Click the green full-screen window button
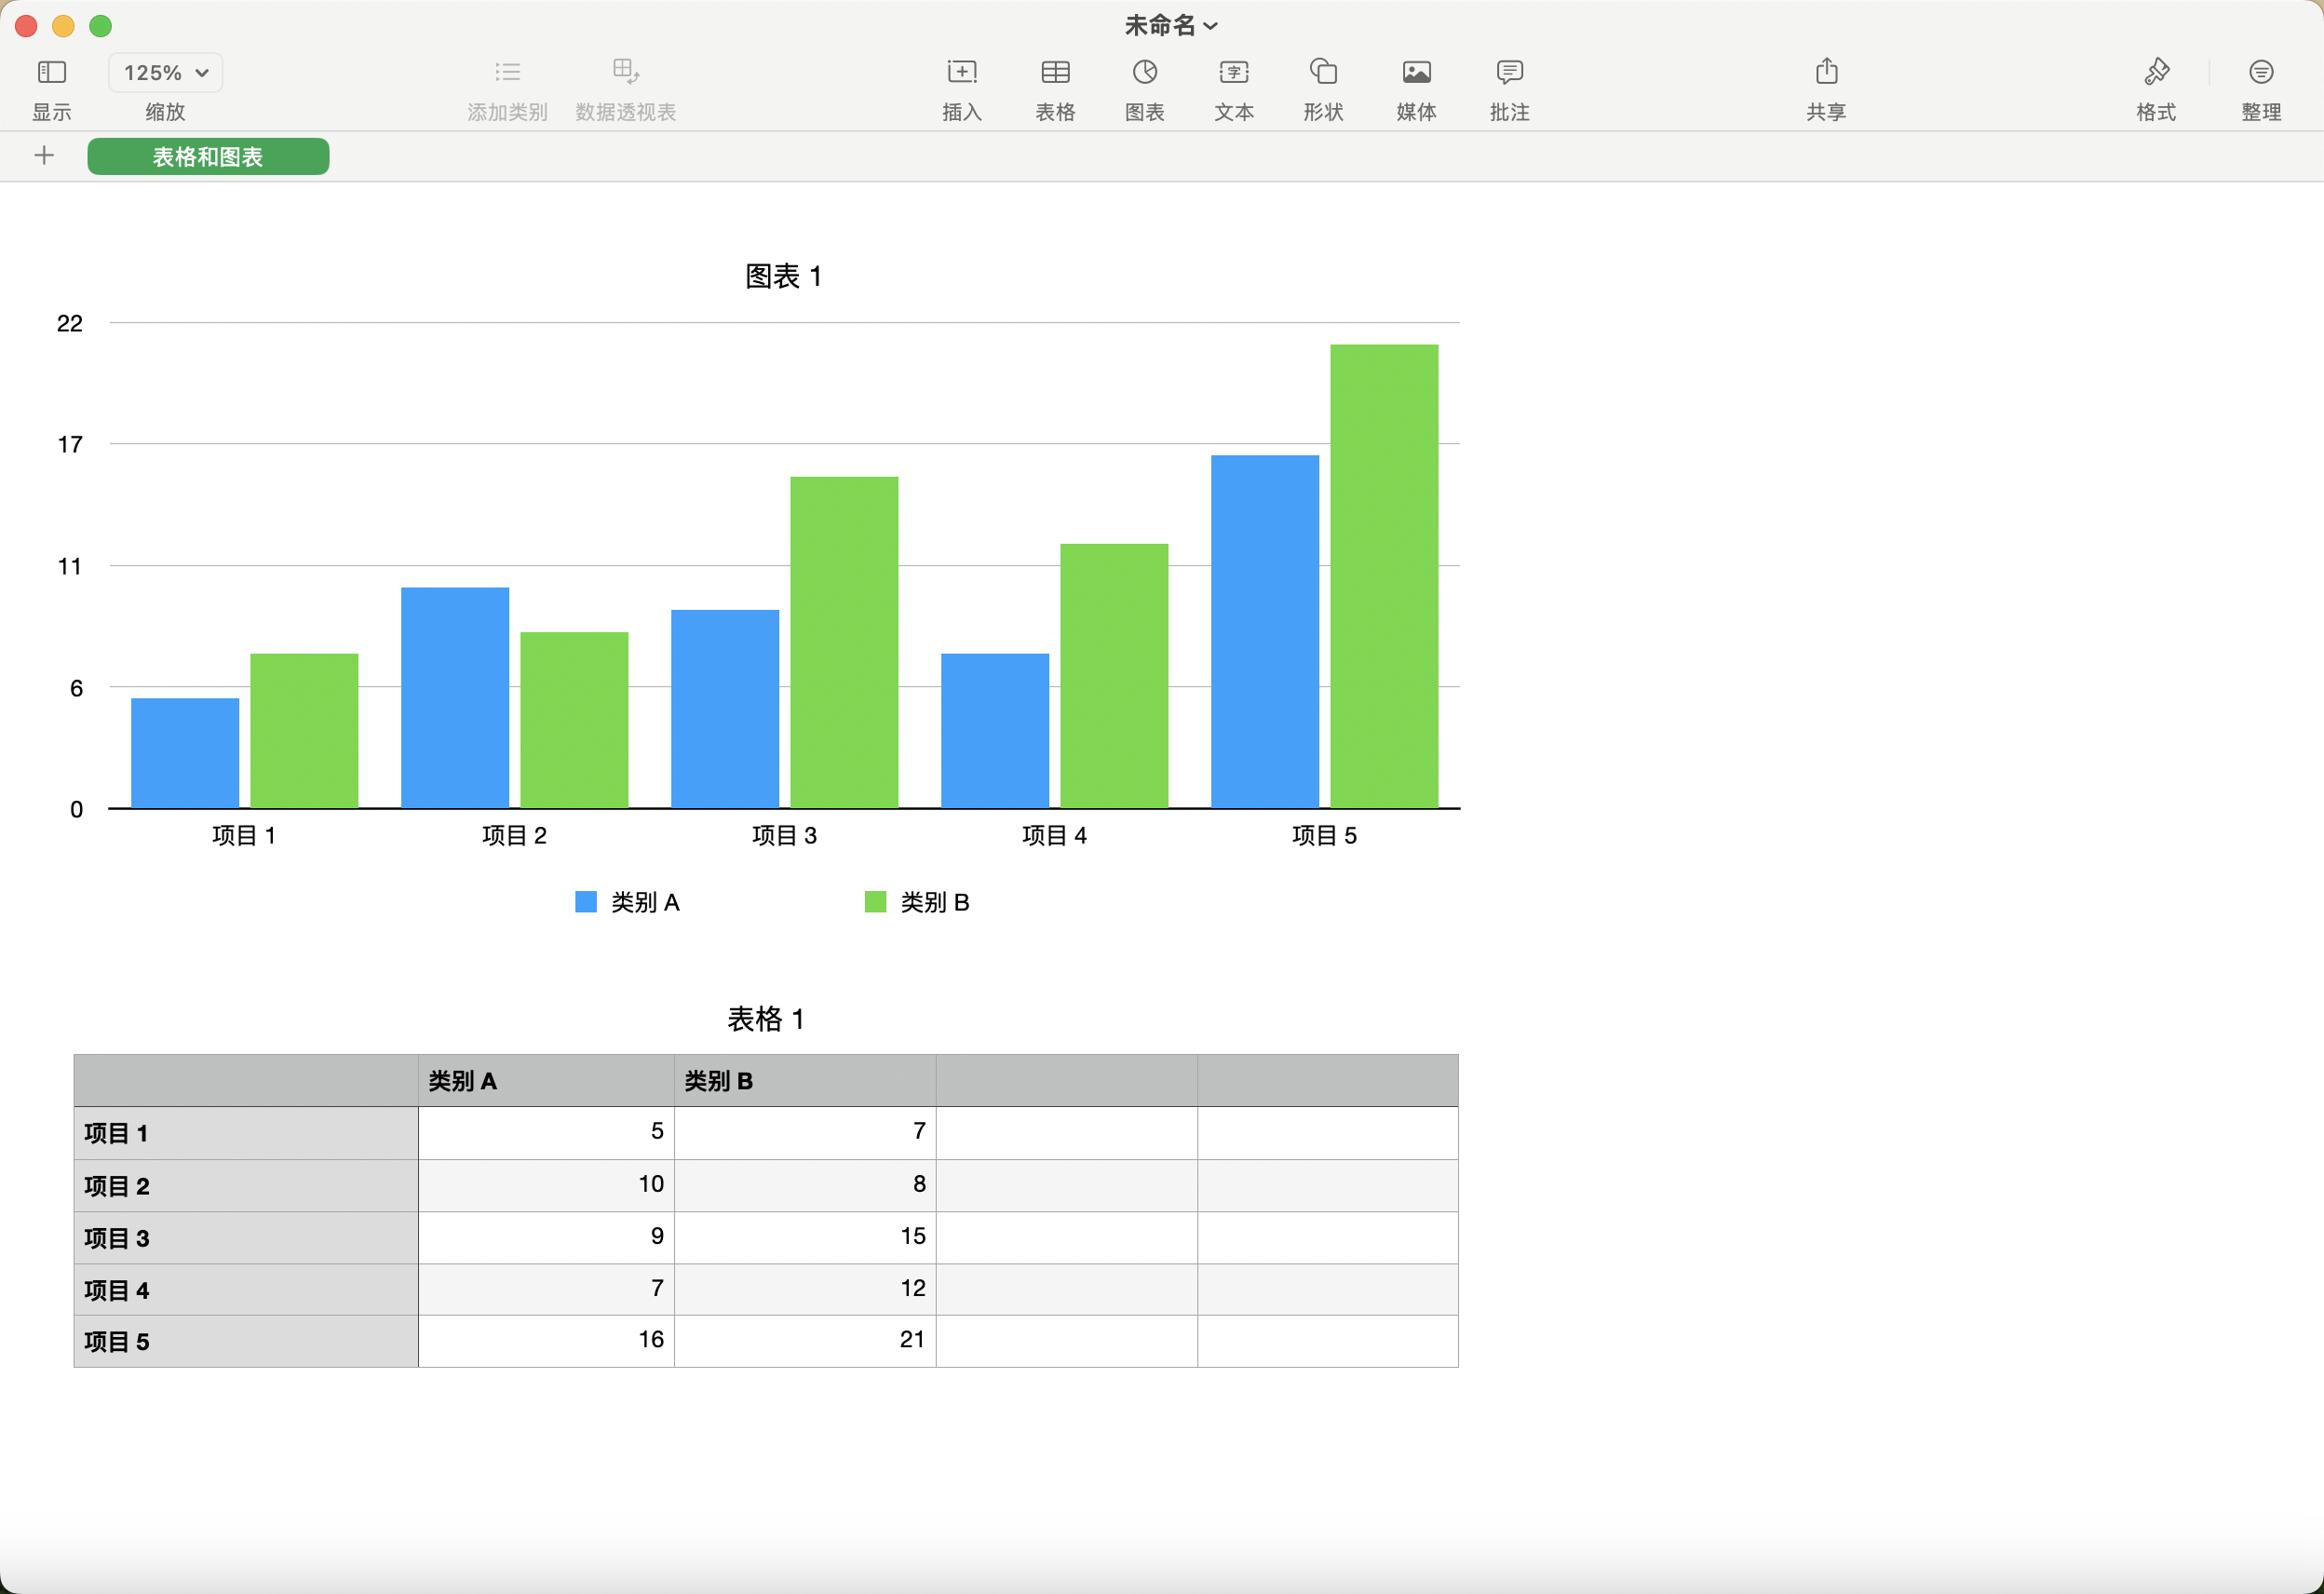 coord(100,26)
